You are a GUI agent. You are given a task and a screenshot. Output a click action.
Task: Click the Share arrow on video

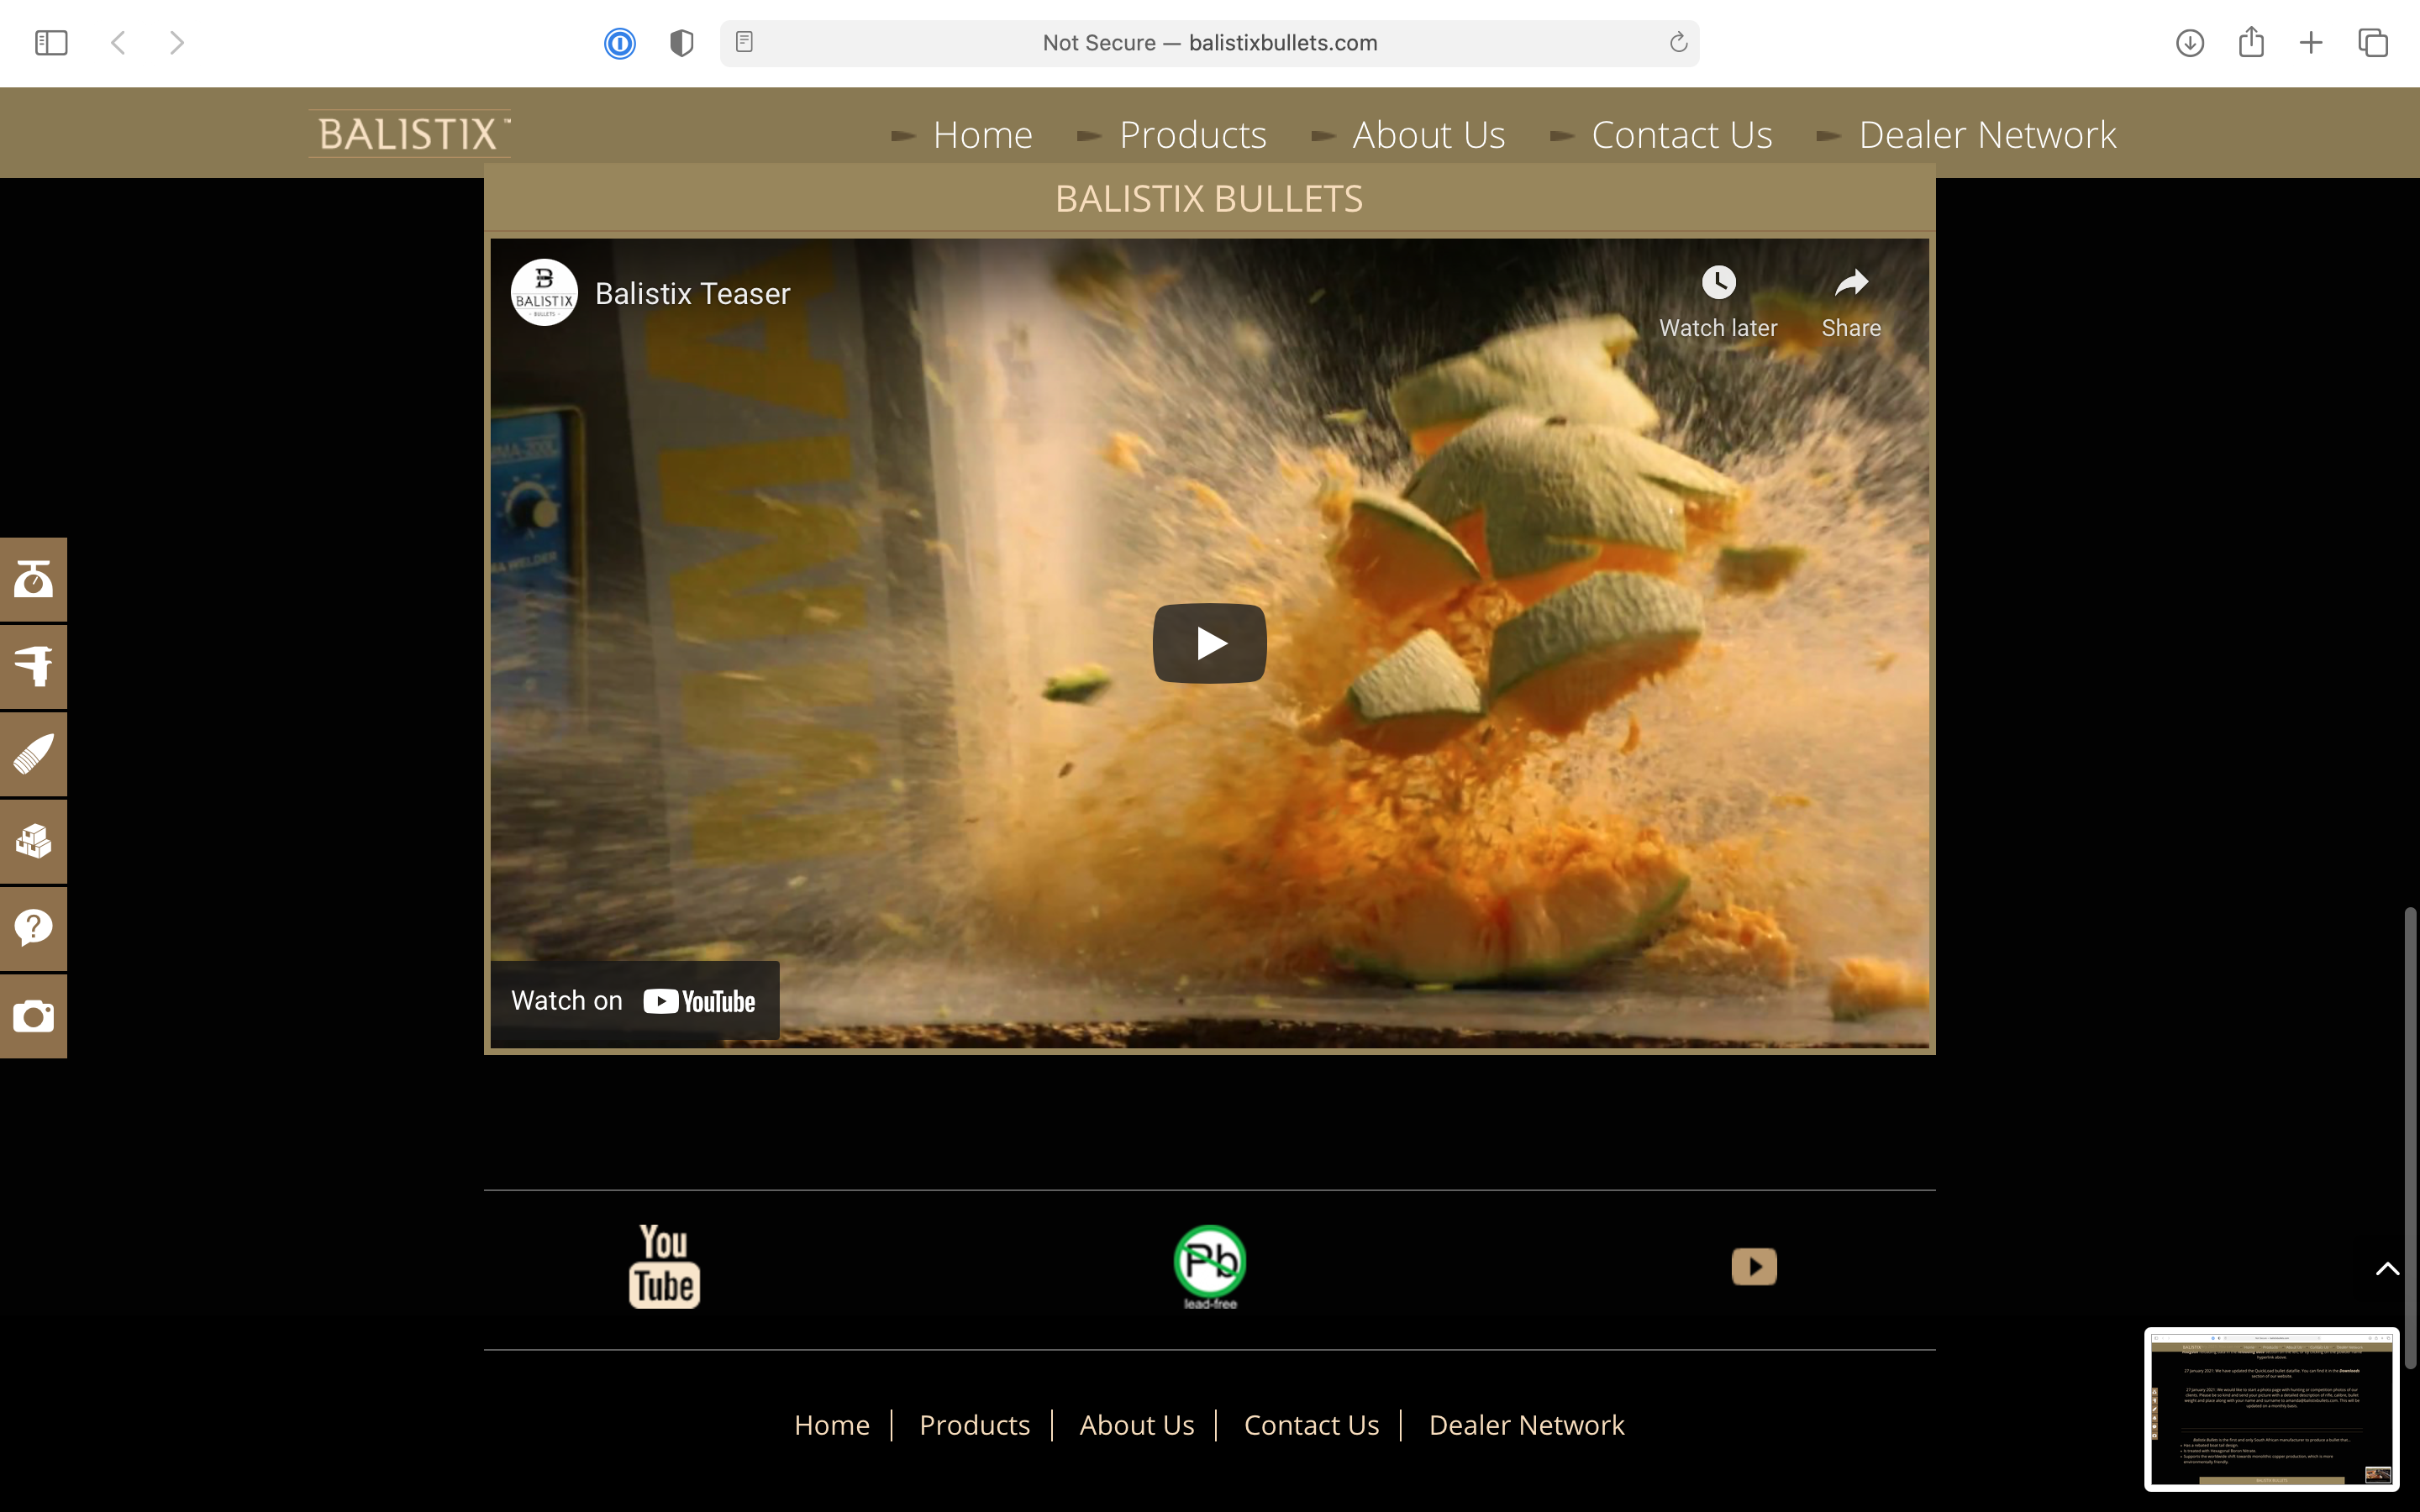[x=1851, y=283]
